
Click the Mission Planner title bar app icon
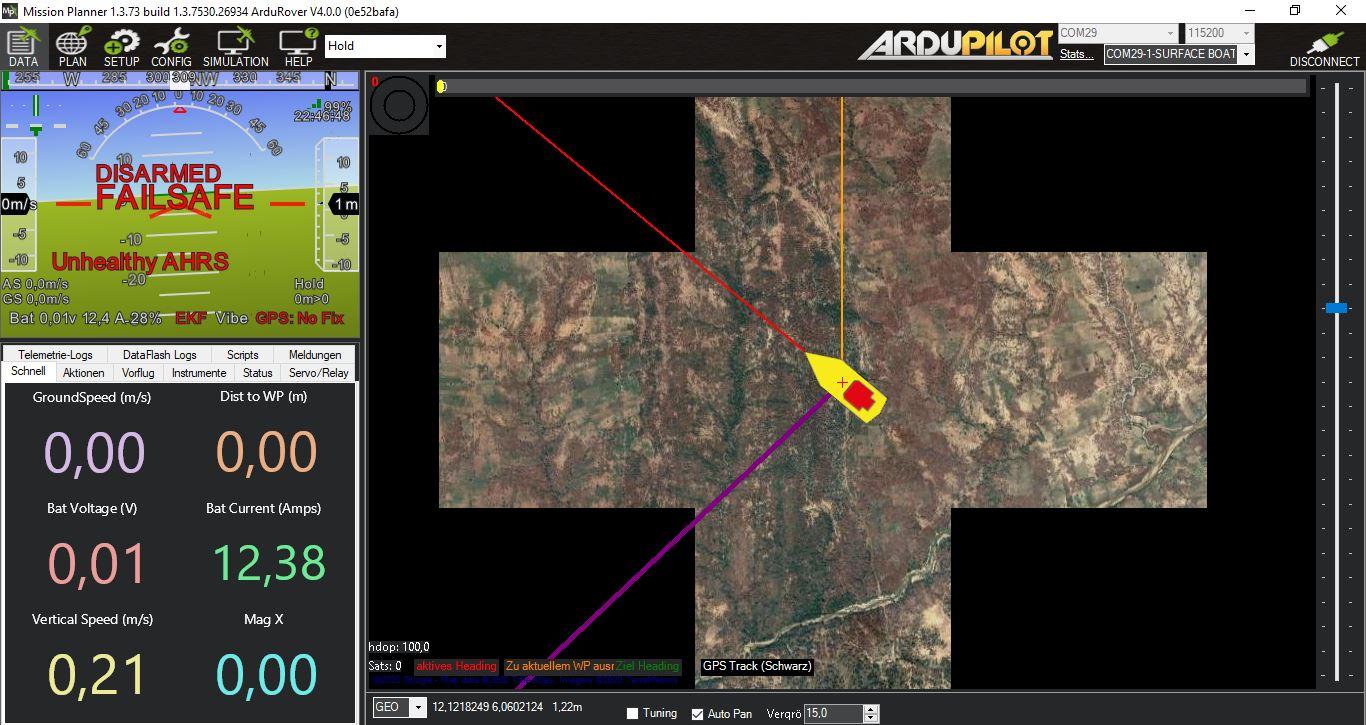10,11
